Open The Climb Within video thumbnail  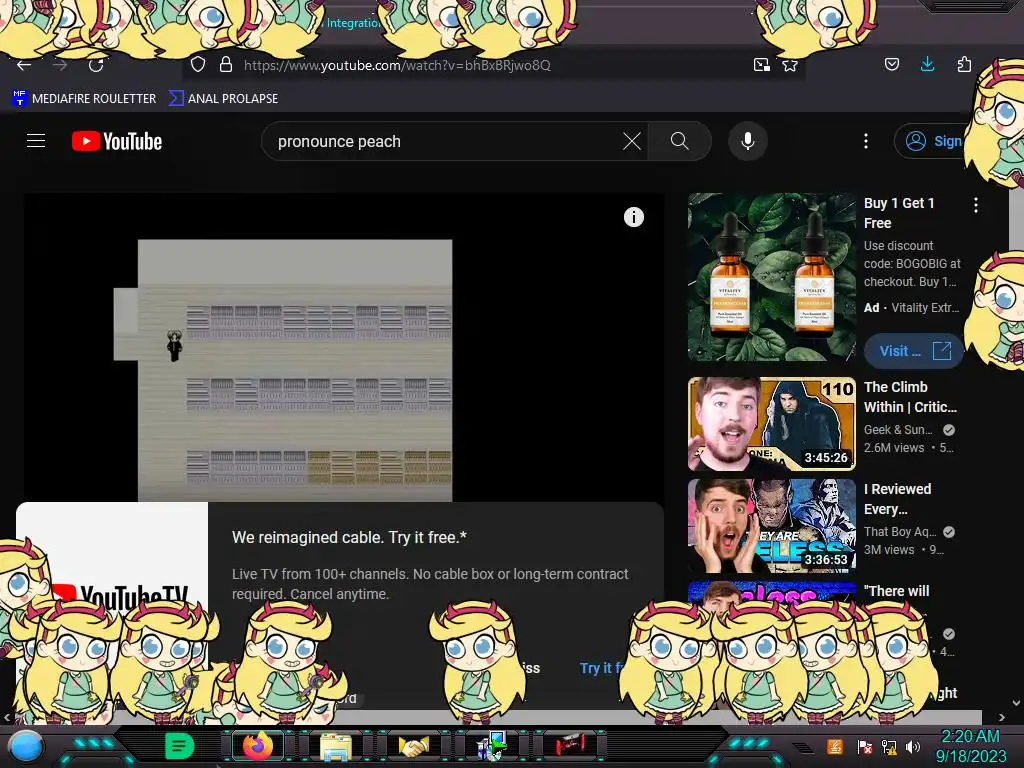(x=771, y=424)
